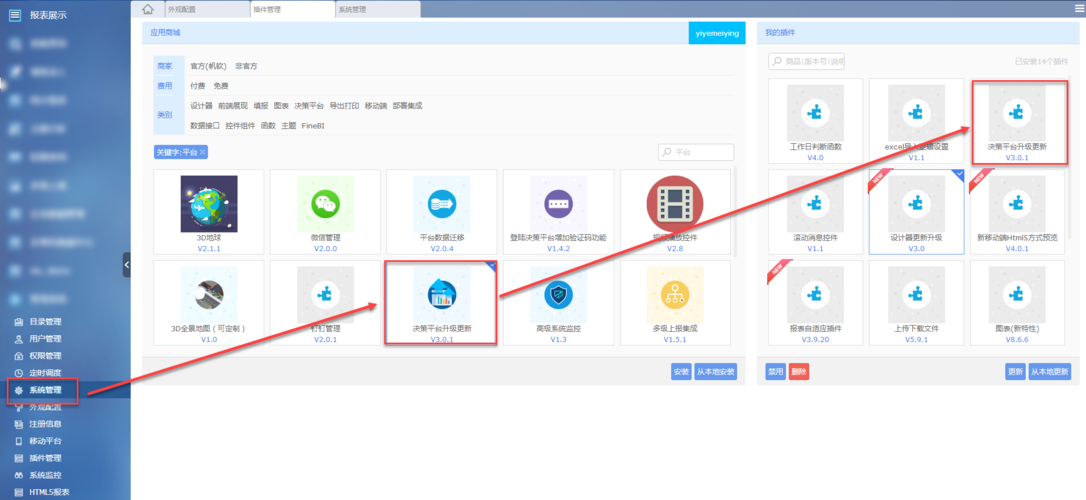Screen dimensions: 1086x500
Task: Open the top-right menu icon
Action: click(x=1078, y=9)
